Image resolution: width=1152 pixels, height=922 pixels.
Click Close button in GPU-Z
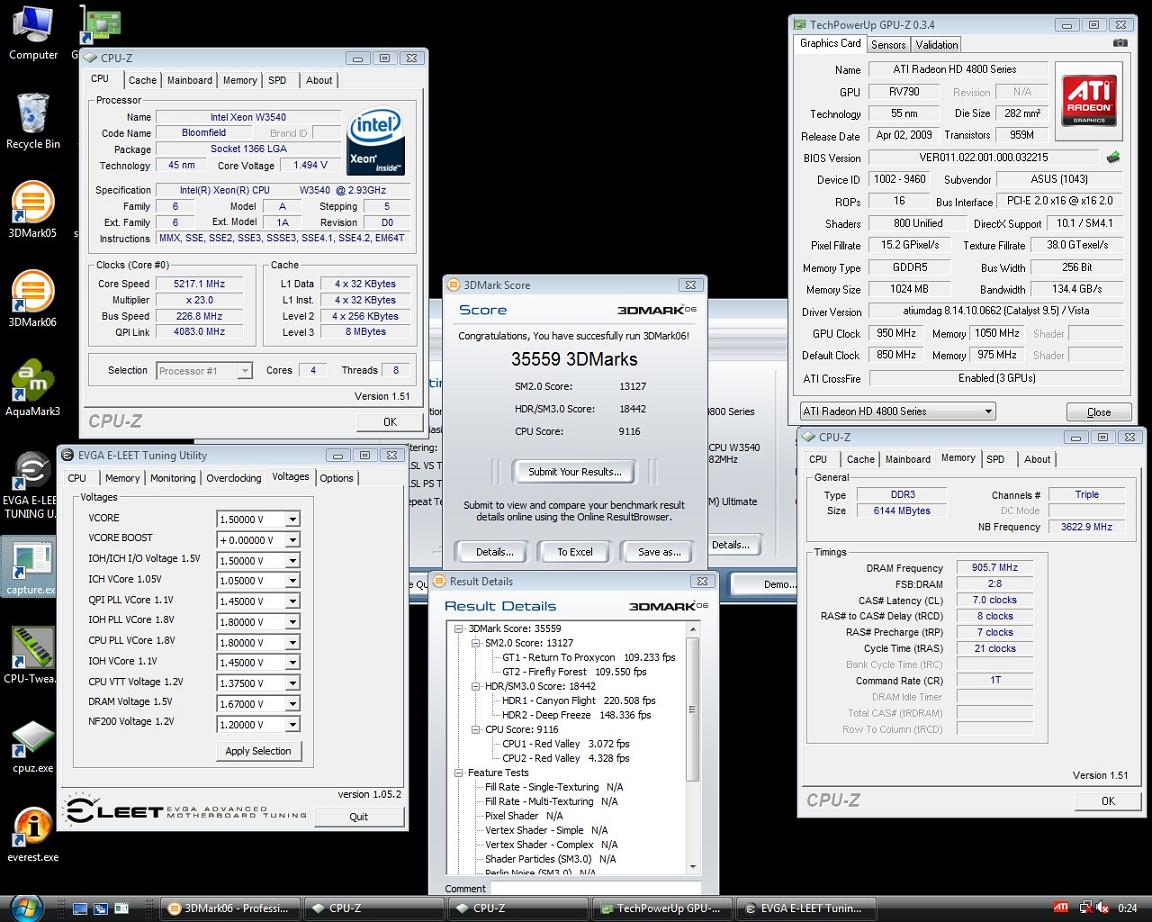(1098, 412)
